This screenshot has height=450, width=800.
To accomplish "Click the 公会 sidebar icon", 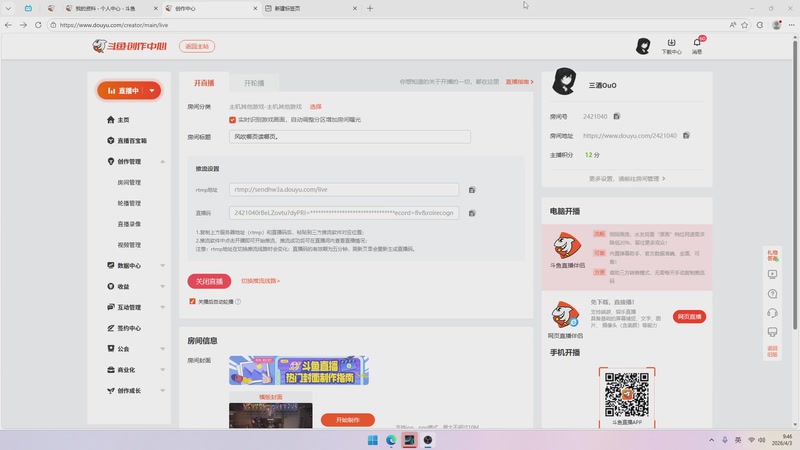I will pyautogui.click(x=111, y=348).
